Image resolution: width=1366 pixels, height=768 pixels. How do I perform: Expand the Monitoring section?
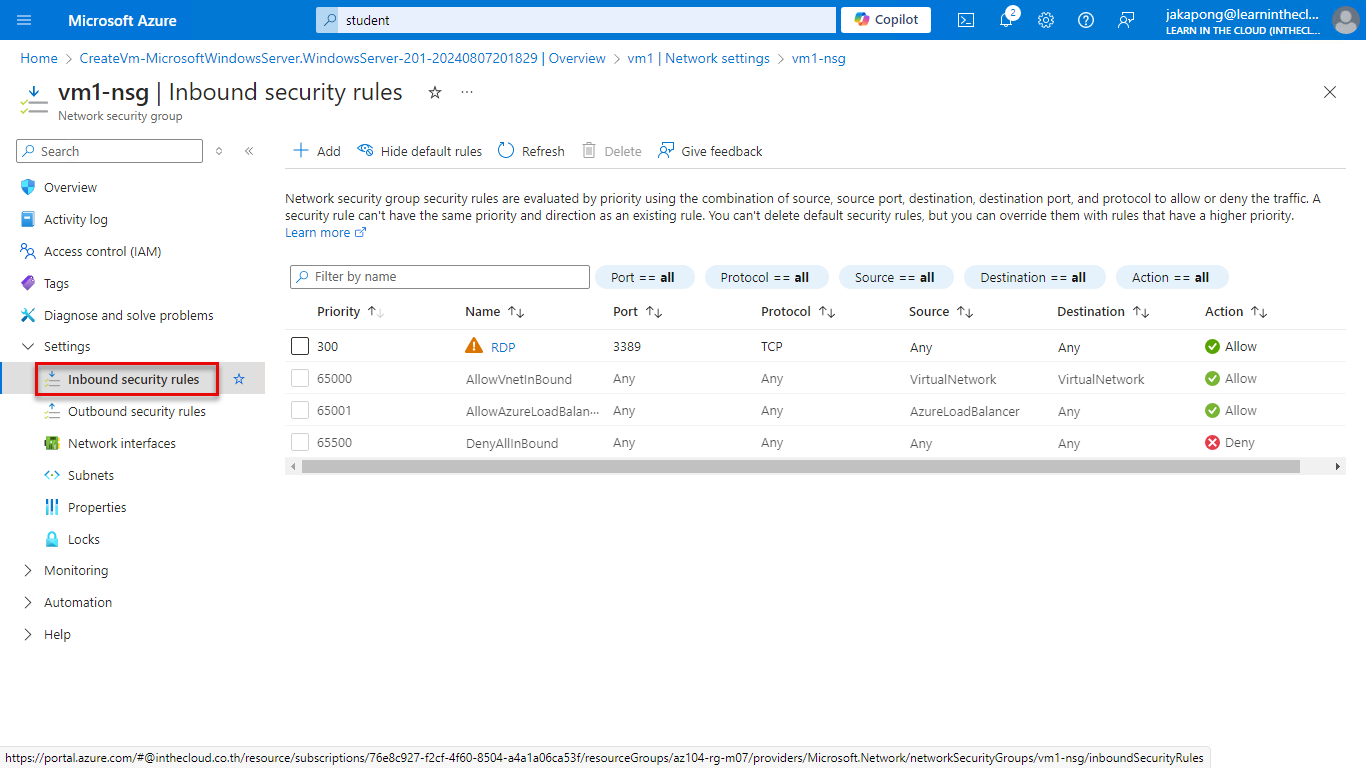point(75,570)
